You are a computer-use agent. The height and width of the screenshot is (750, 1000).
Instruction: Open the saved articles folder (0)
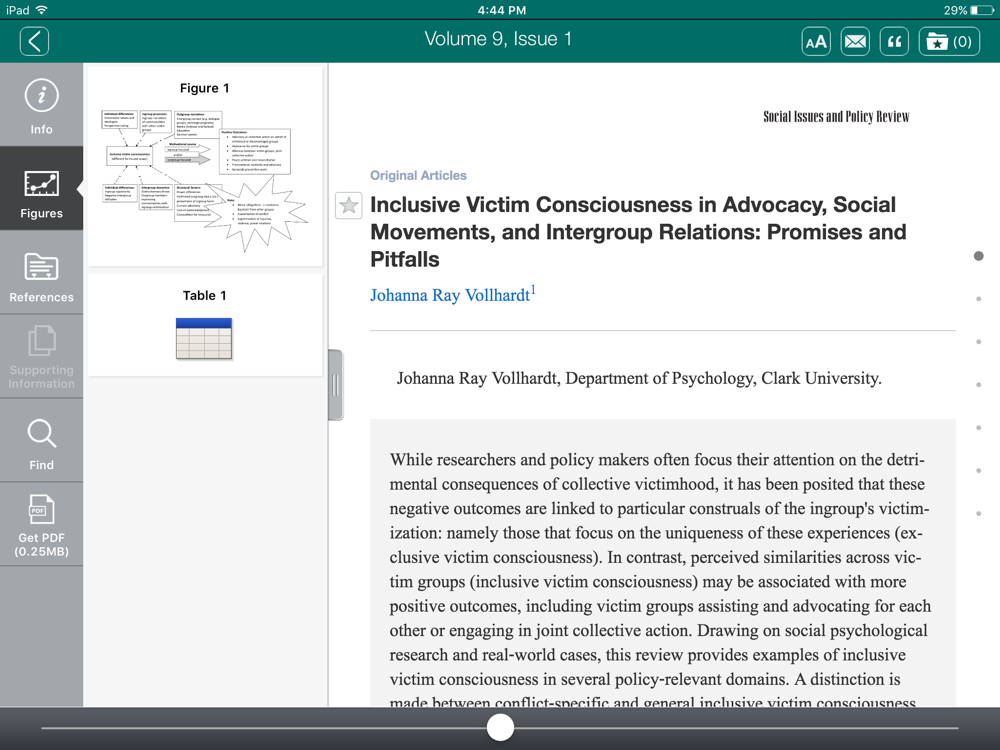coord(949,42)
